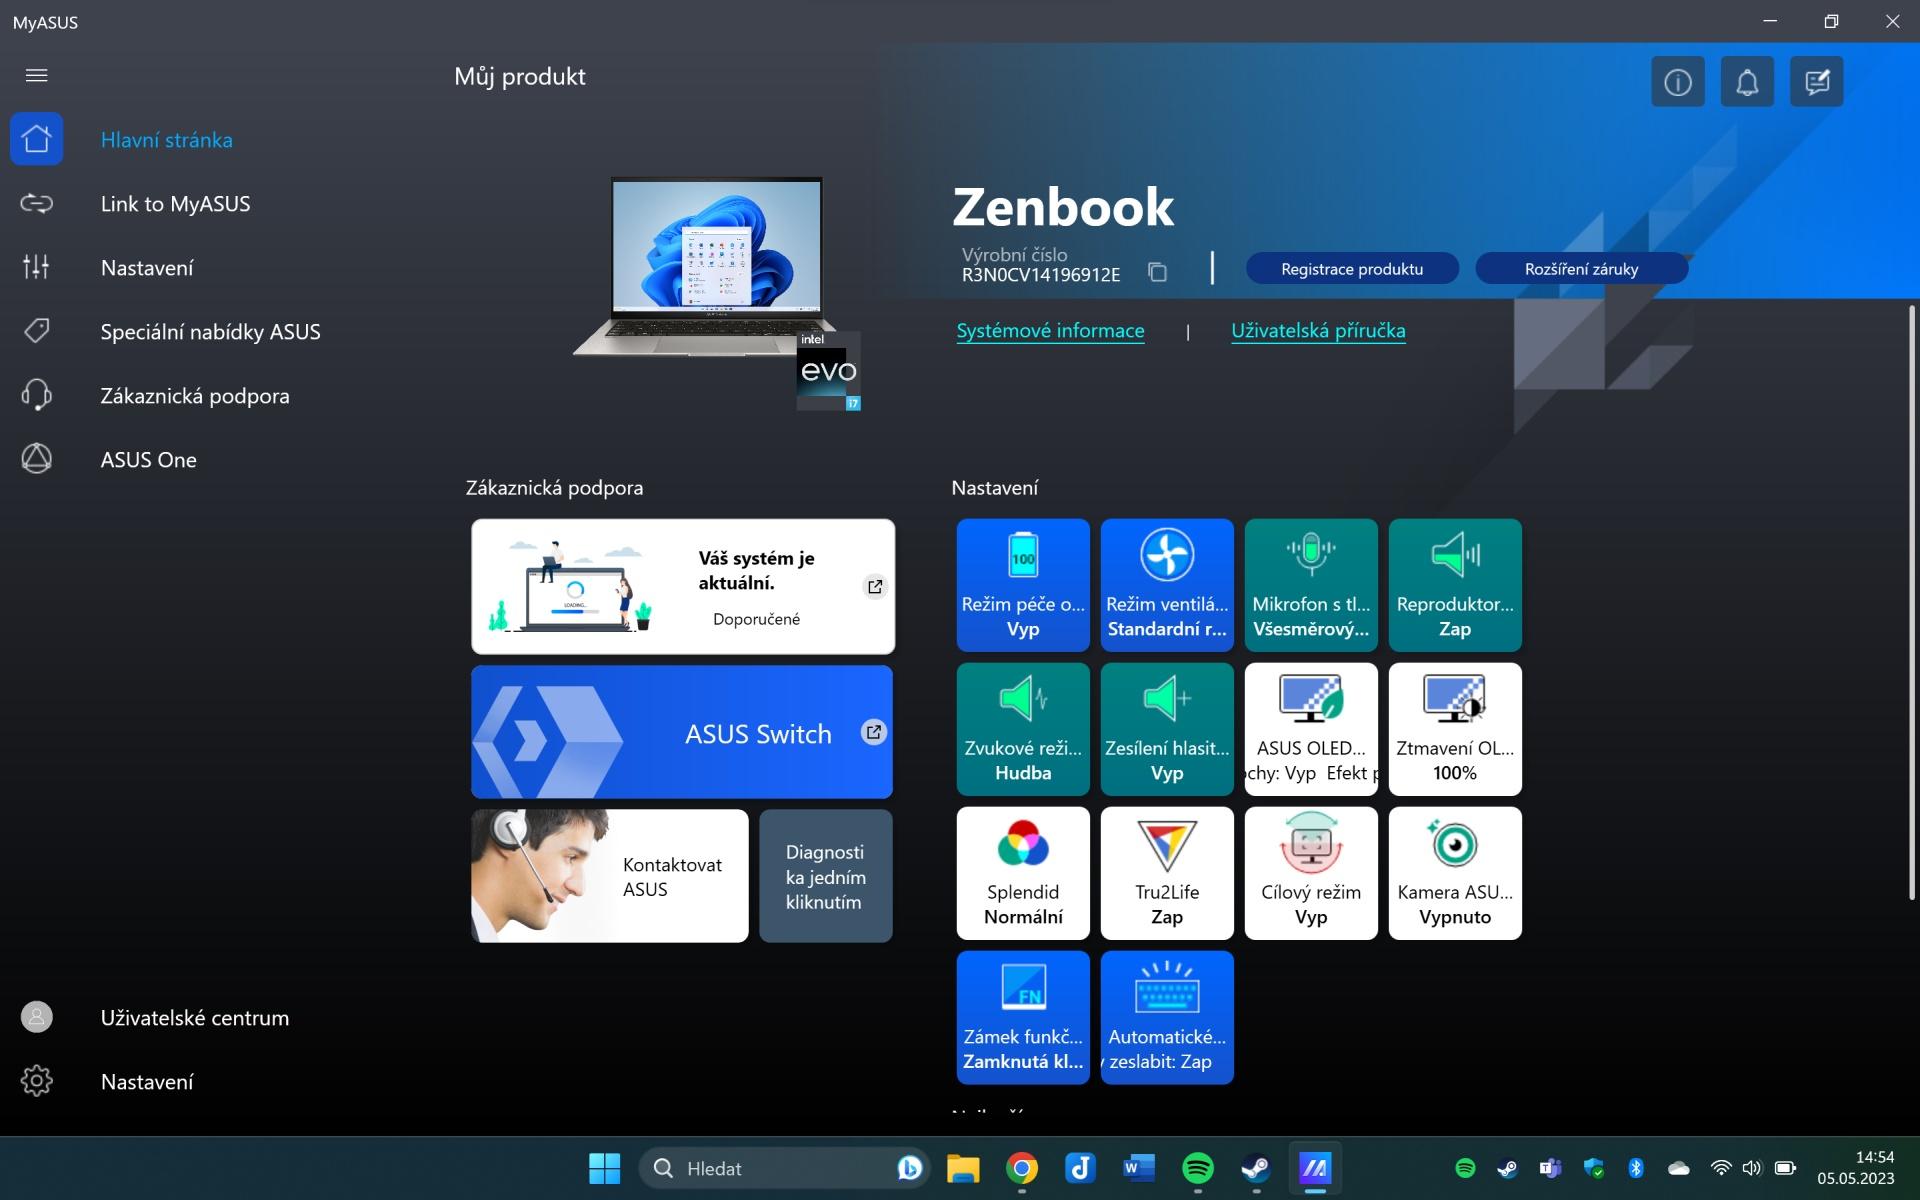The width and height of the screenshot is (1920, 1200).
Task: Open Bing chat icon in search box
Action: (x=909, y=1168)
